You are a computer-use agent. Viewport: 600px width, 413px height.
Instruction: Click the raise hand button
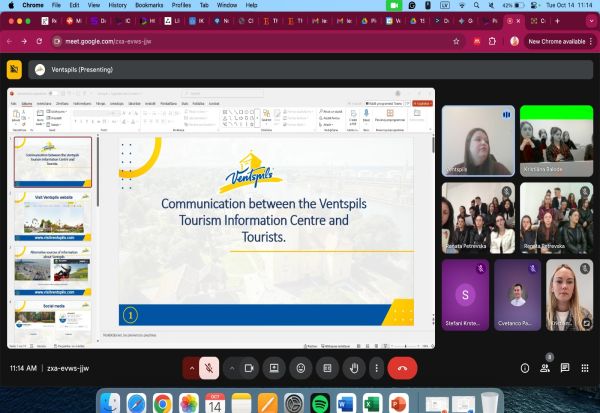pyautogui.click(x=353, y=368)
